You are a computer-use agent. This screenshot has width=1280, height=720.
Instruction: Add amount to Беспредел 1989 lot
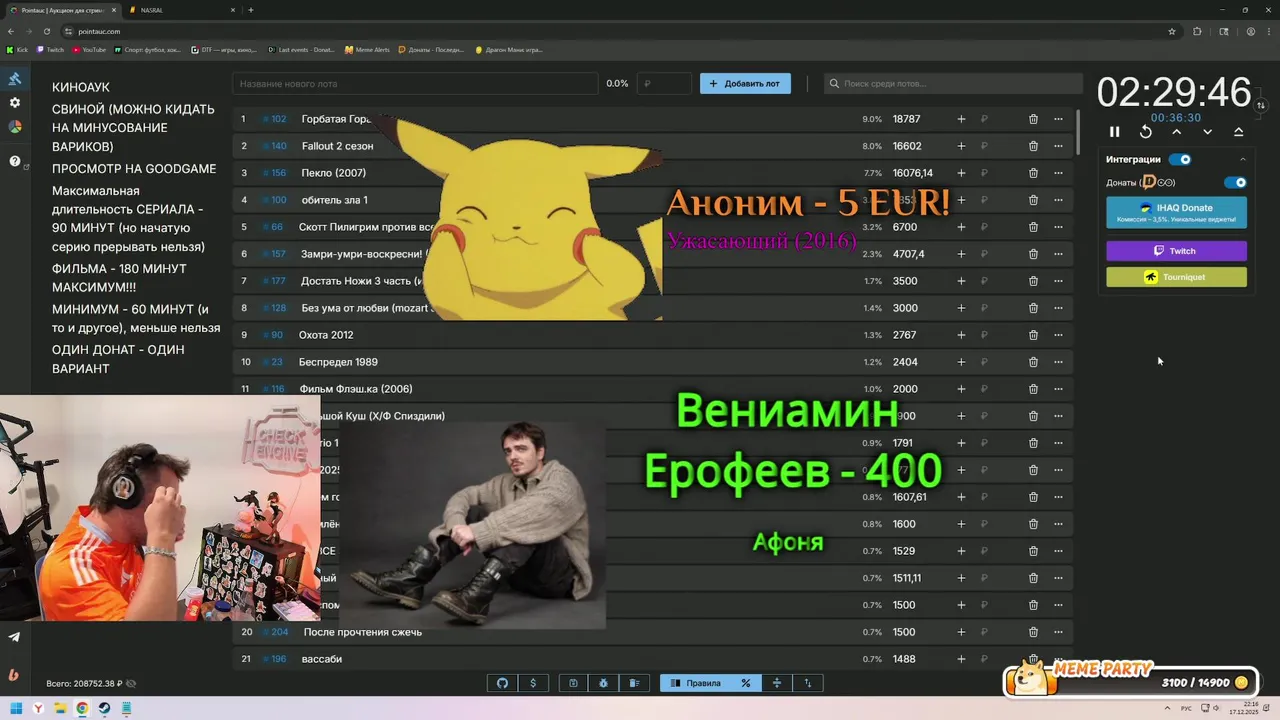pyautogui.click(x=961, y=362)
